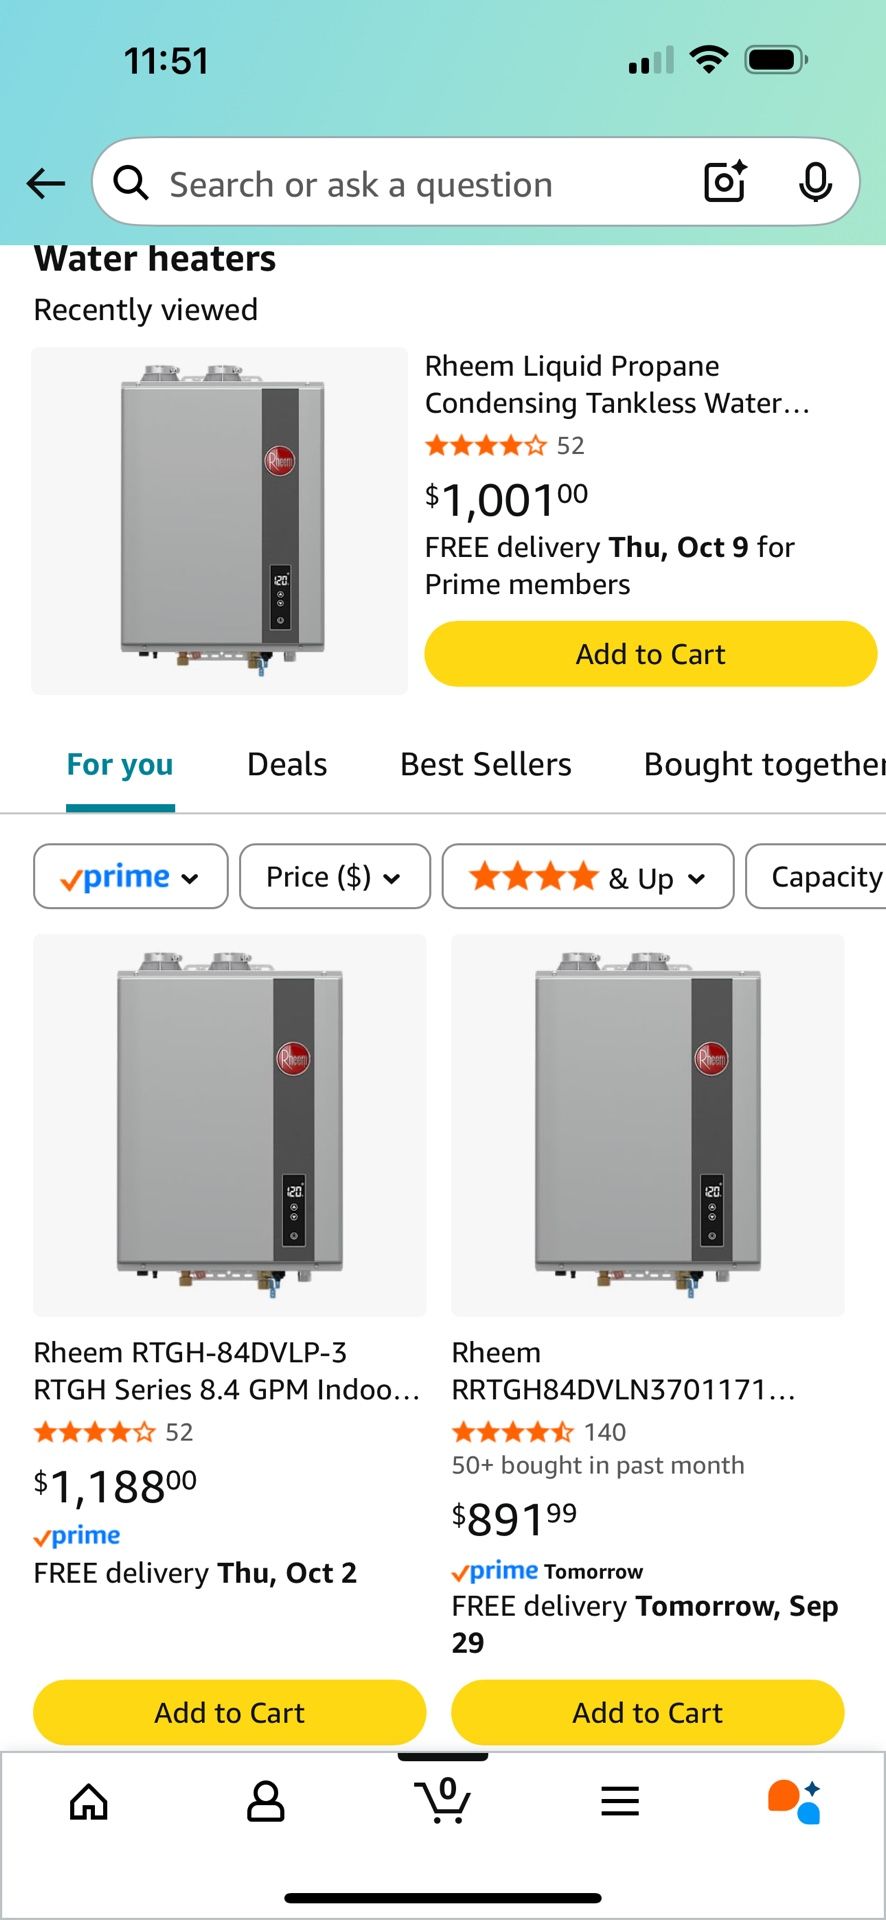This screenshot has width=886, height=1920.
Task: Add the $891.99 Rheem heater to cart
Action: [647, 1713]
